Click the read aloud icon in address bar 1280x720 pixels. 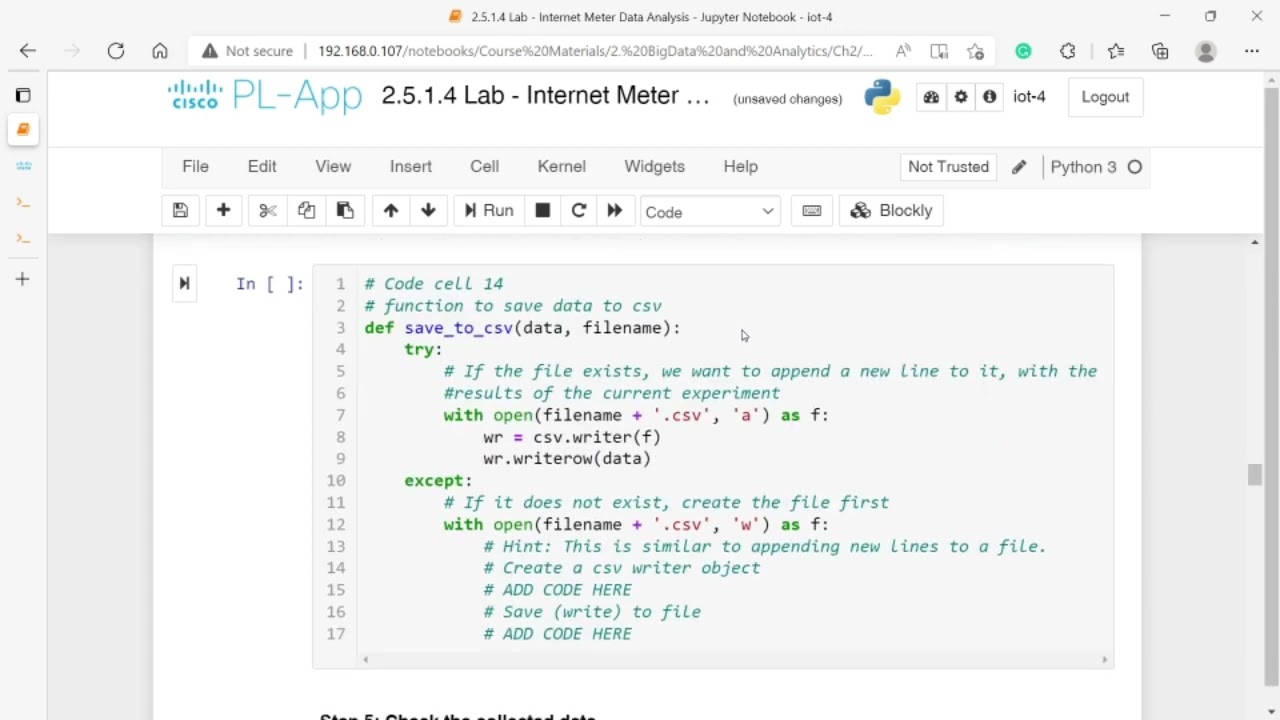click(903, 51)
